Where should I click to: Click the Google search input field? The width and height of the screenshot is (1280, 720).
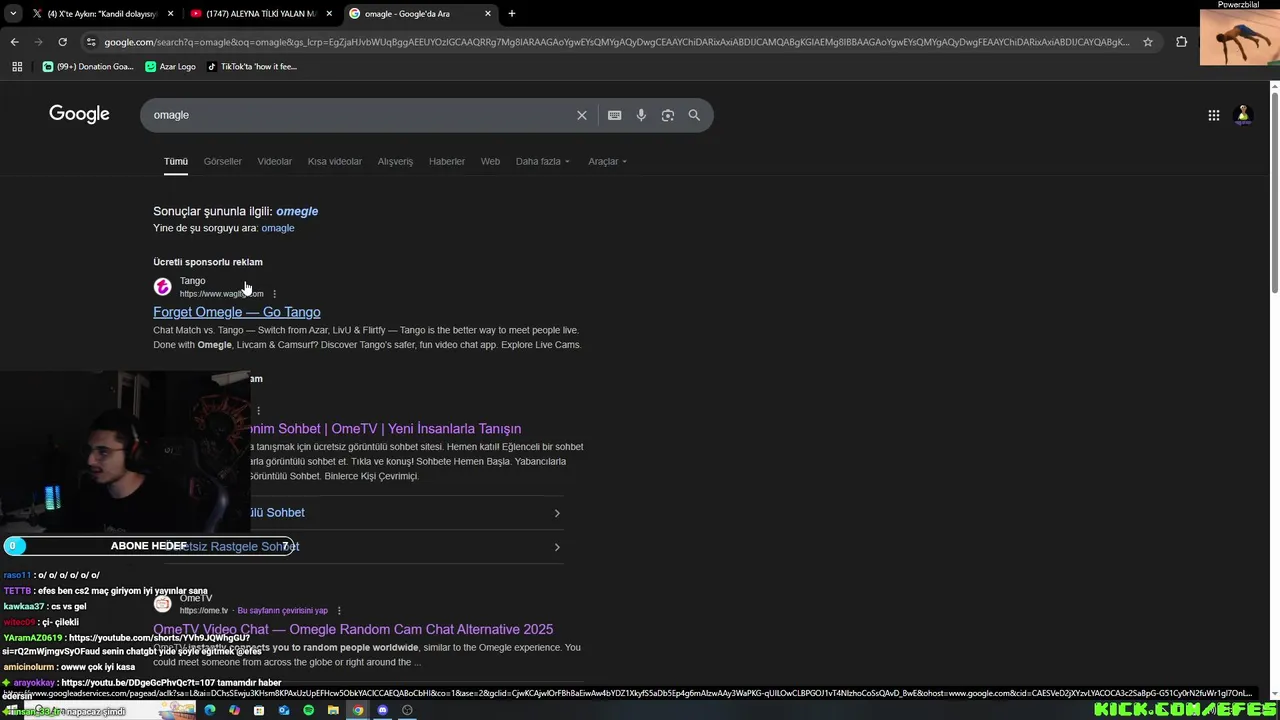360,115
